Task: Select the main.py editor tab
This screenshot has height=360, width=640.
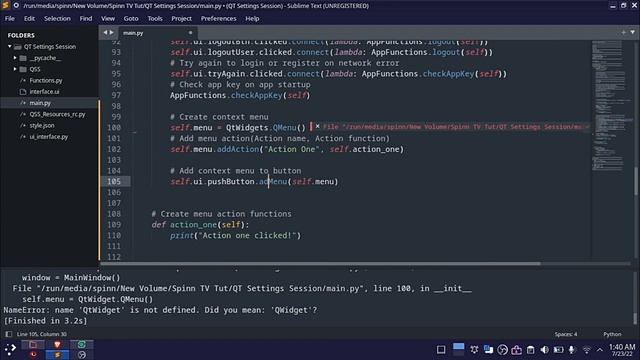Action: pos(157,33)
